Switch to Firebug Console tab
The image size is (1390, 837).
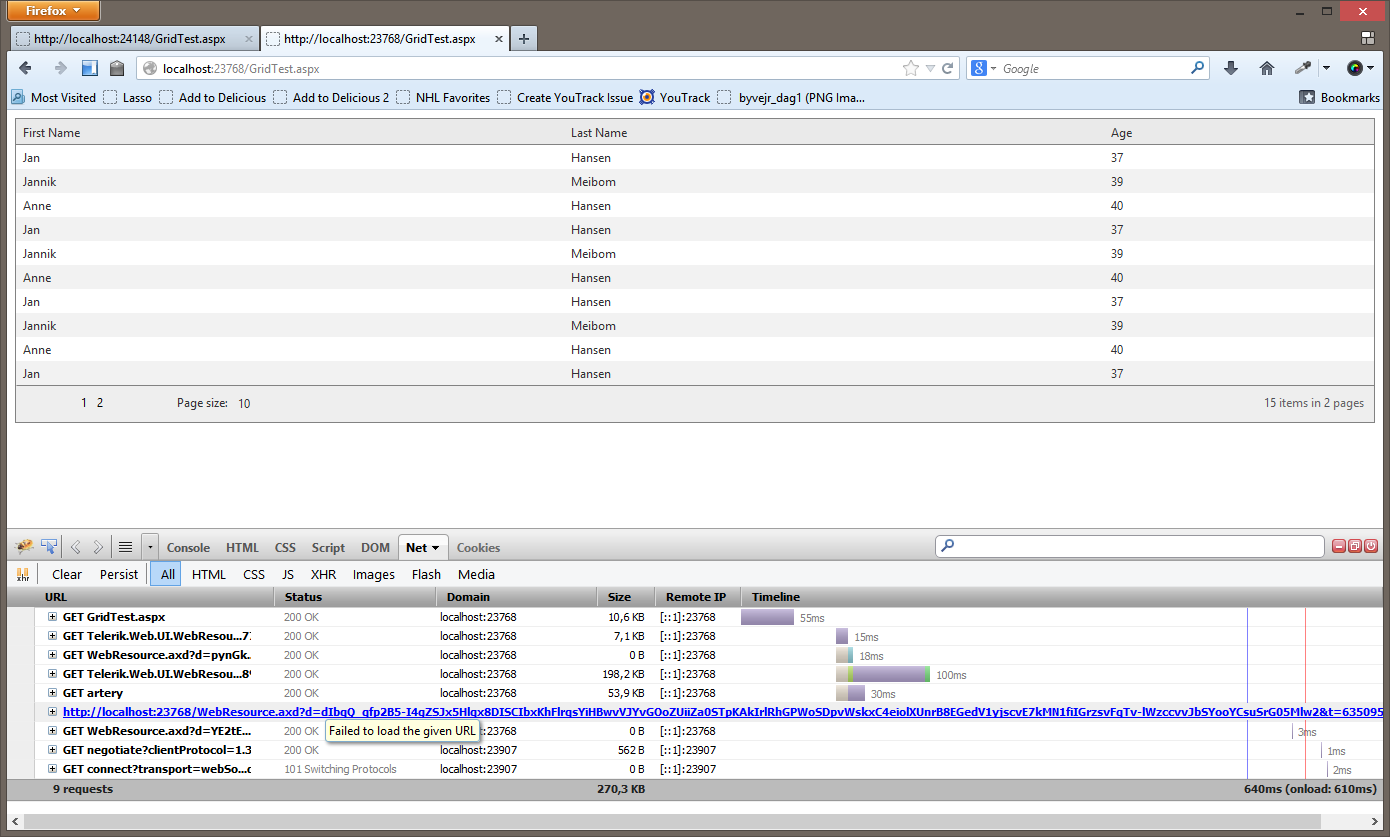pyautogui.click(x=188, y=547)
